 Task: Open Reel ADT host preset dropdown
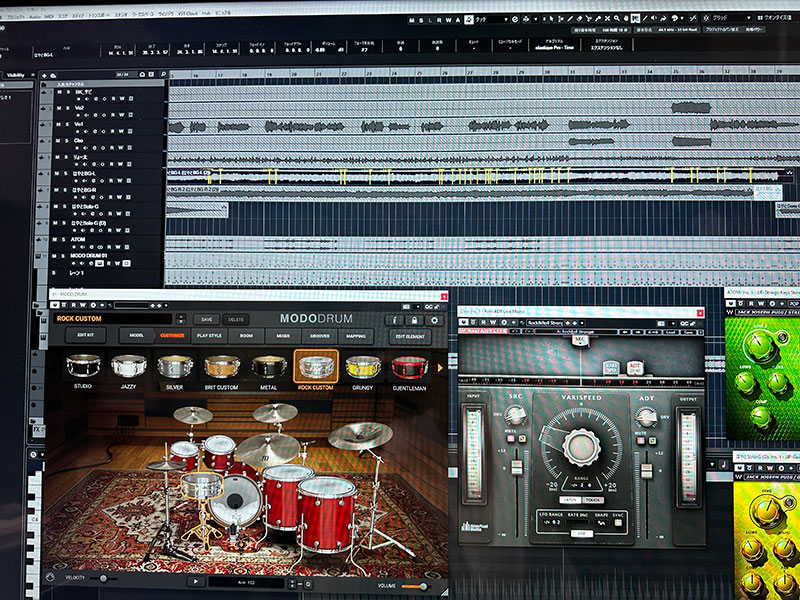point(582,323)
